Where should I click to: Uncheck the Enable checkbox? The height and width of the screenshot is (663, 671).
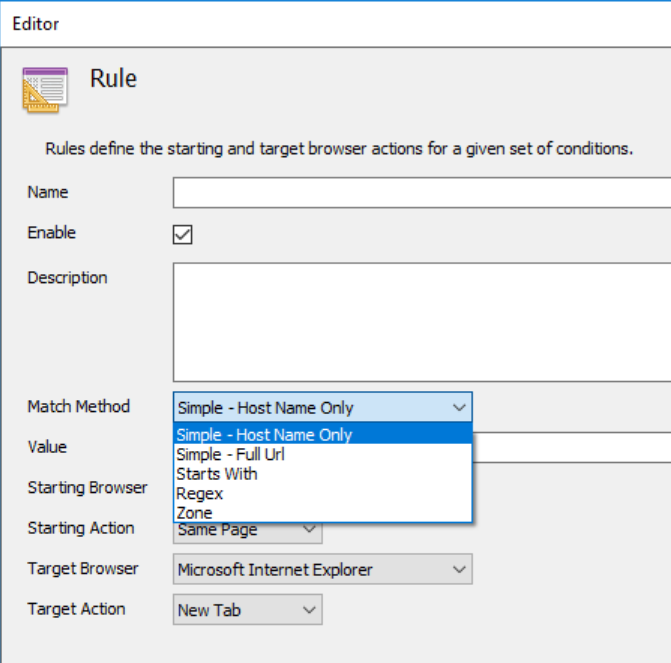pyautogui.click(x=182, y=235)
